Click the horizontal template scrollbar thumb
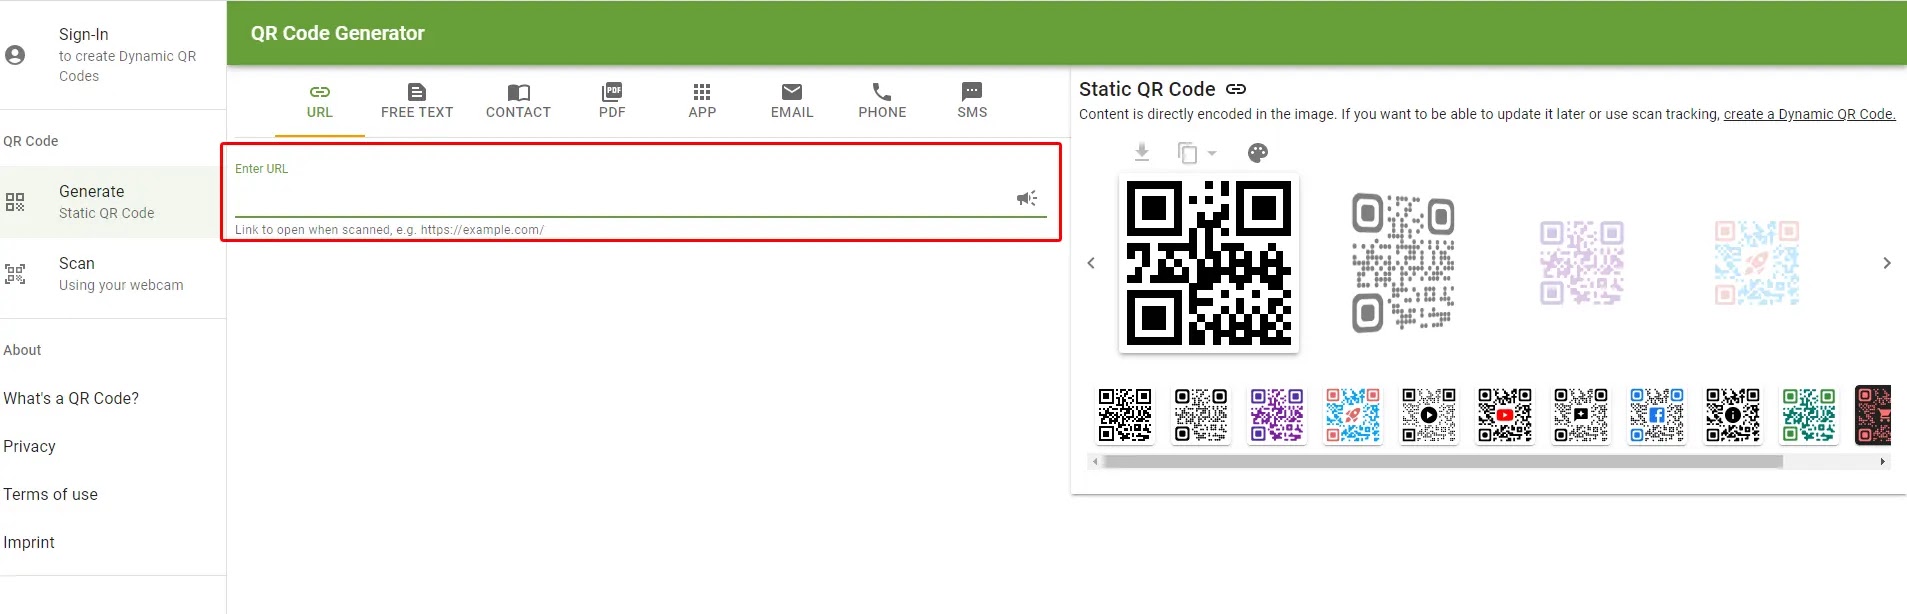This screenshot has width=1907, height=614. click(1443, 461)
